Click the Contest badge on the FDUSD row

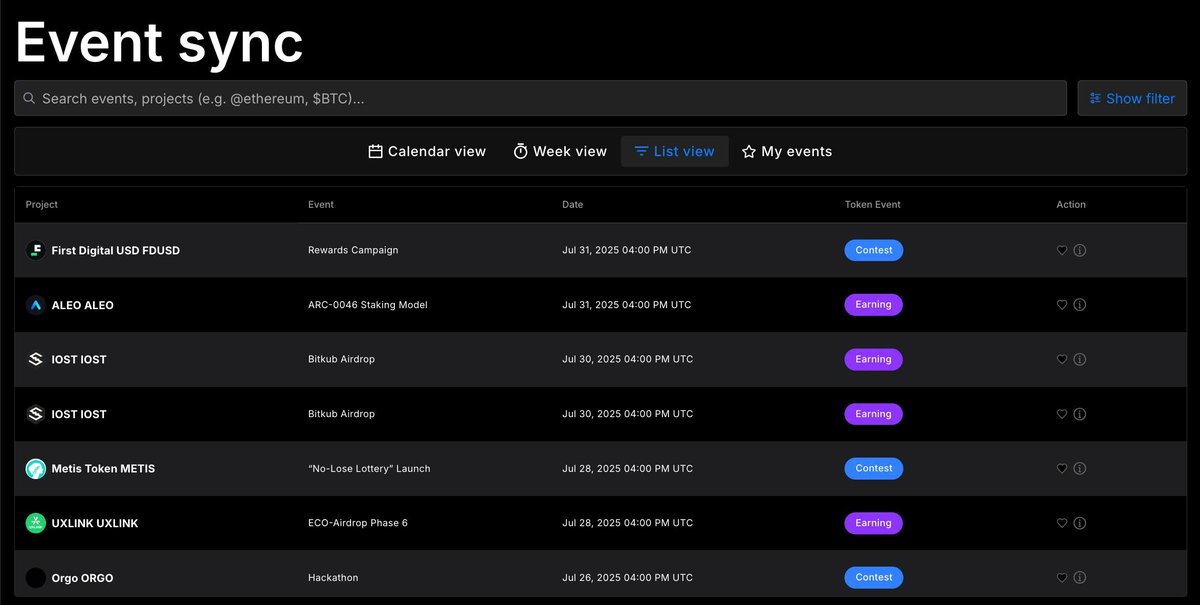coord(874,250)
